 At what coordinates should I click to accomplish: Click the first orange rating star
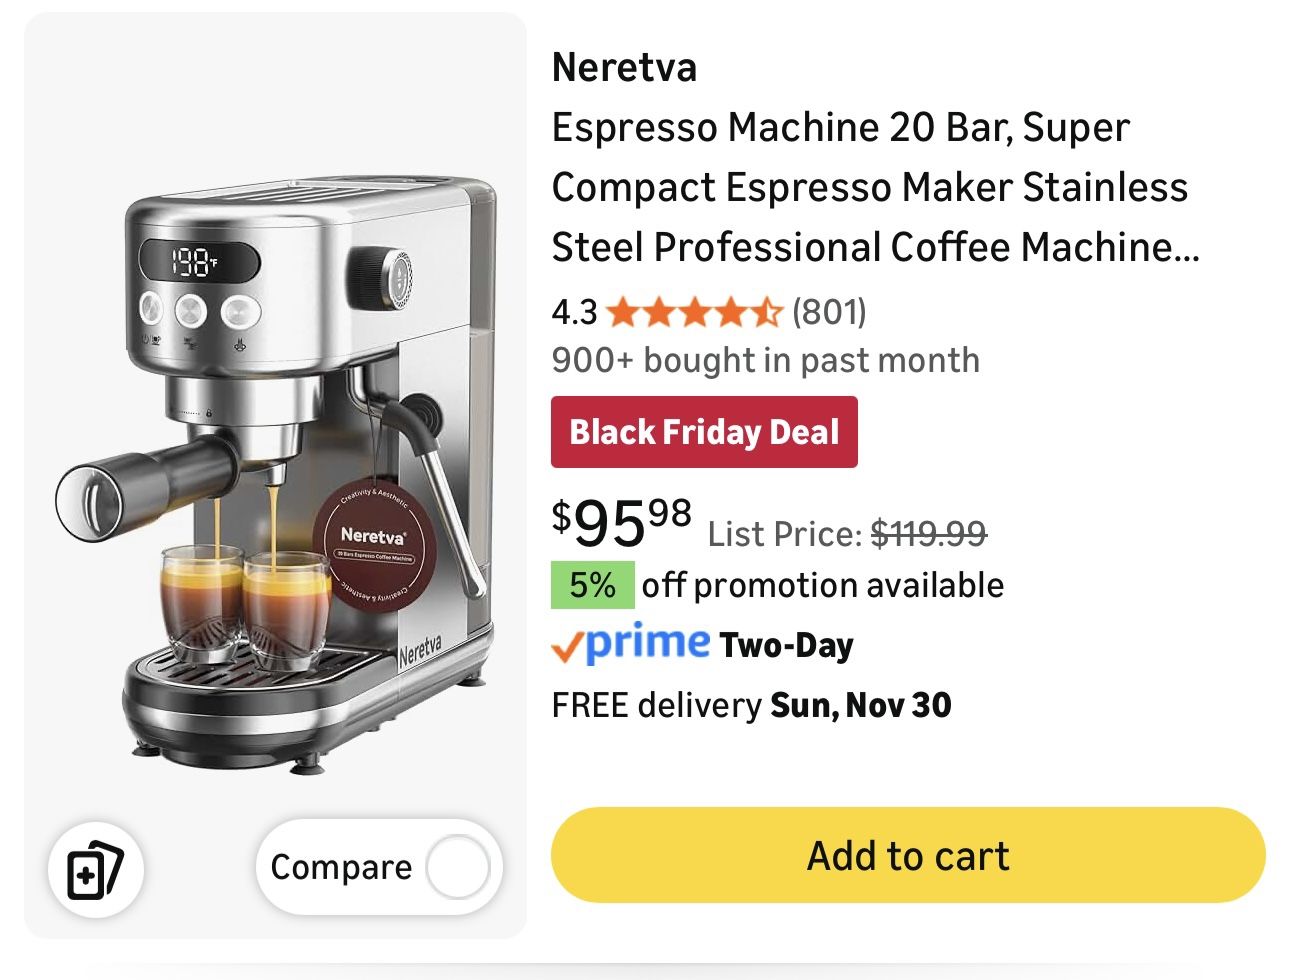point(623,312)
